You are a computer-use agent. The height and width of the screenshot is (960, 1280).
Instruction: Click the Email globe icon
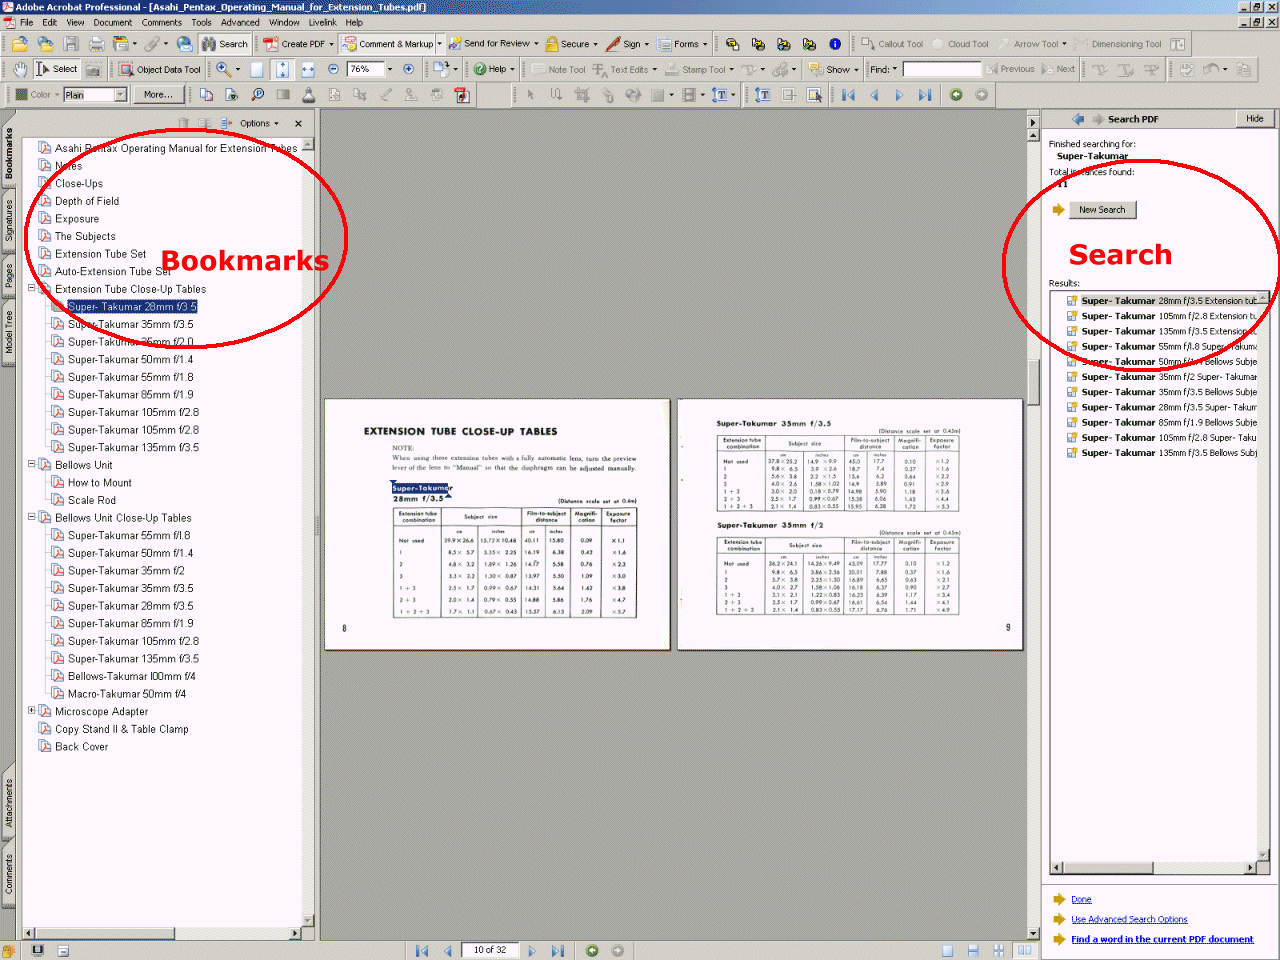[184, 44]
